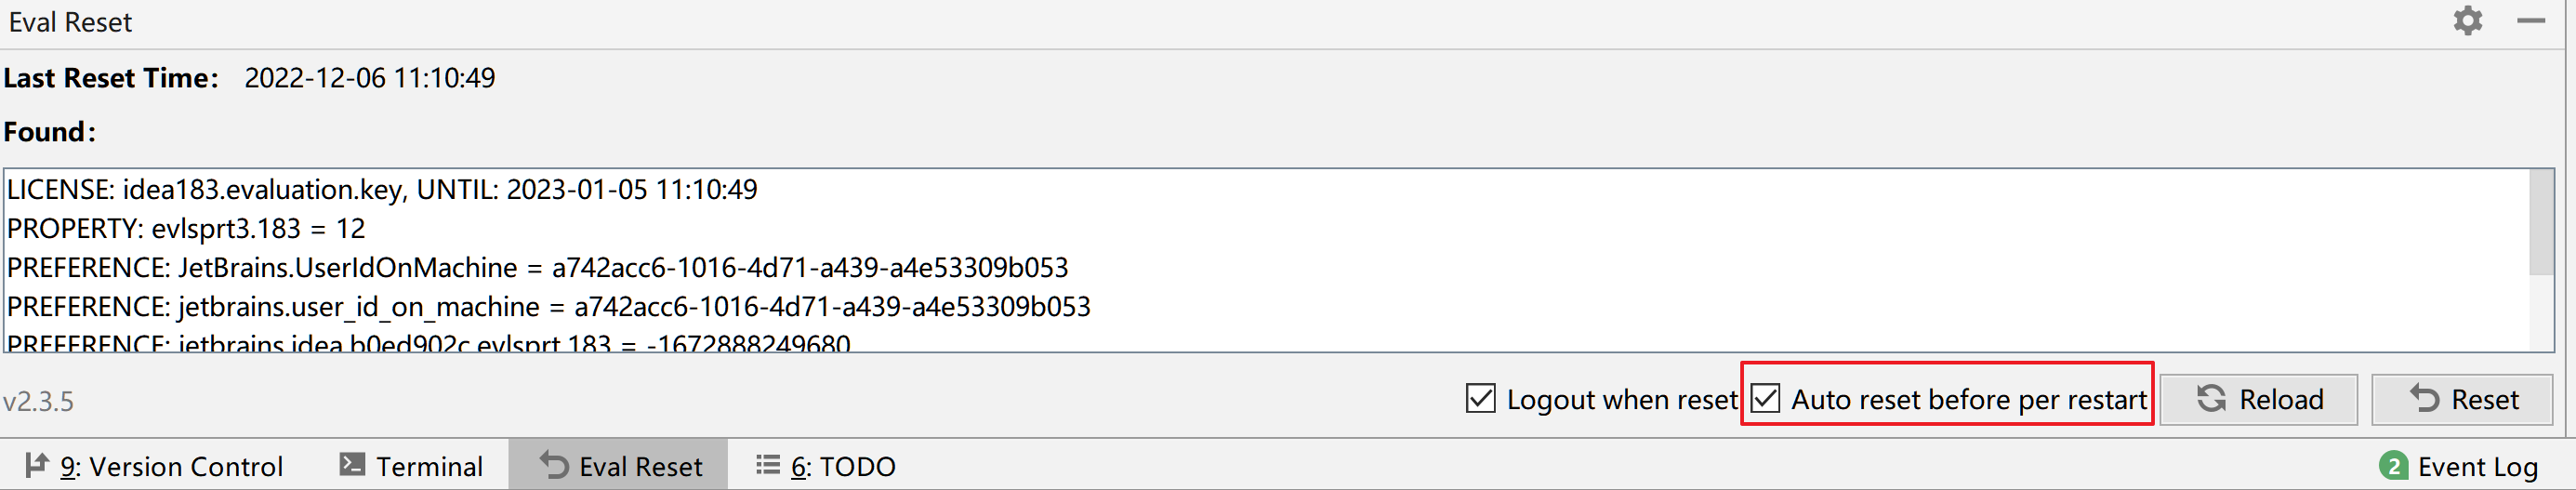Click the Eval Reset panel title
Screen dimensions: 2576x490
click(x=70, y=22)
